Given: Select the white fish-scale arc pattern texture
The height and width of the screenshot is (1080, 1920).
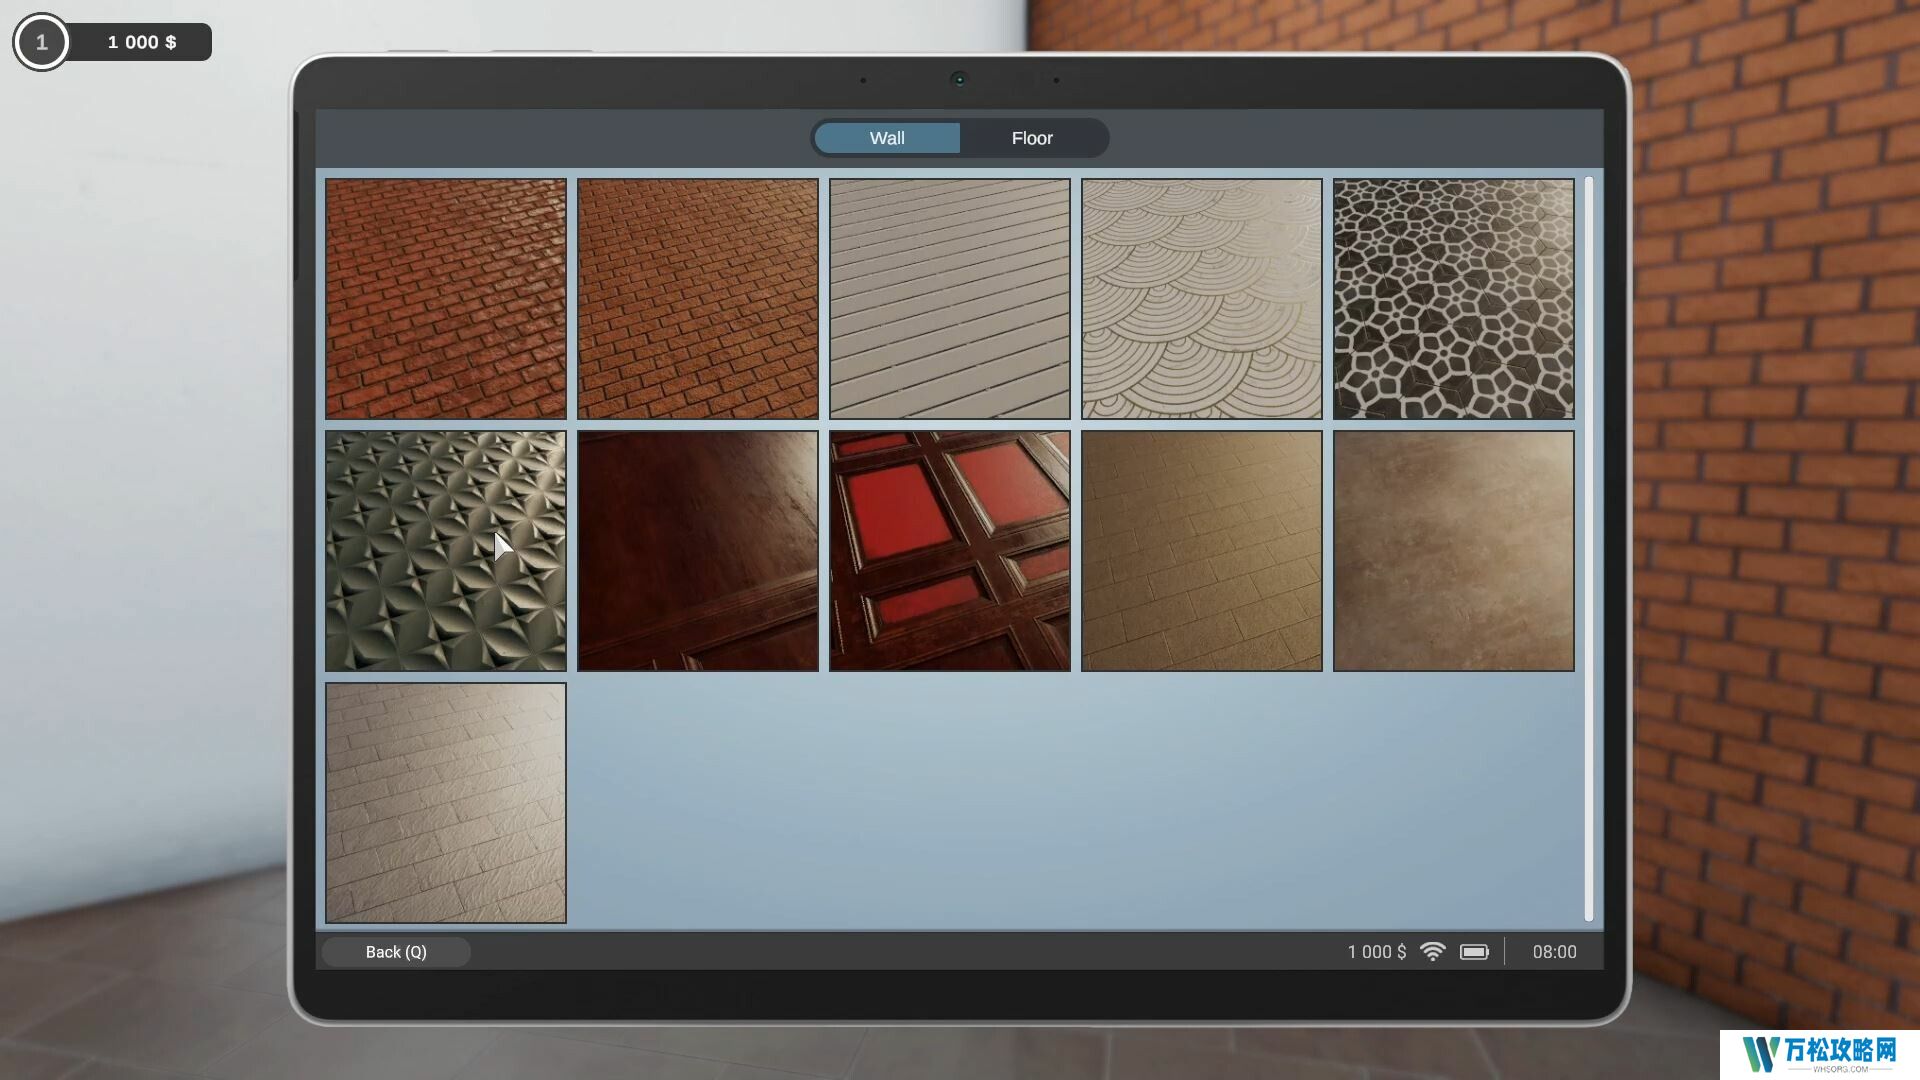Looking at the screenshot, I should point(1202,299).
